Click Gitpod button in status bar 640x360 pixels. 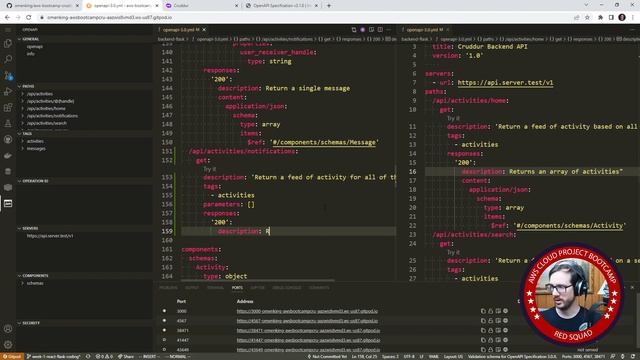click(x=12, y=356)
